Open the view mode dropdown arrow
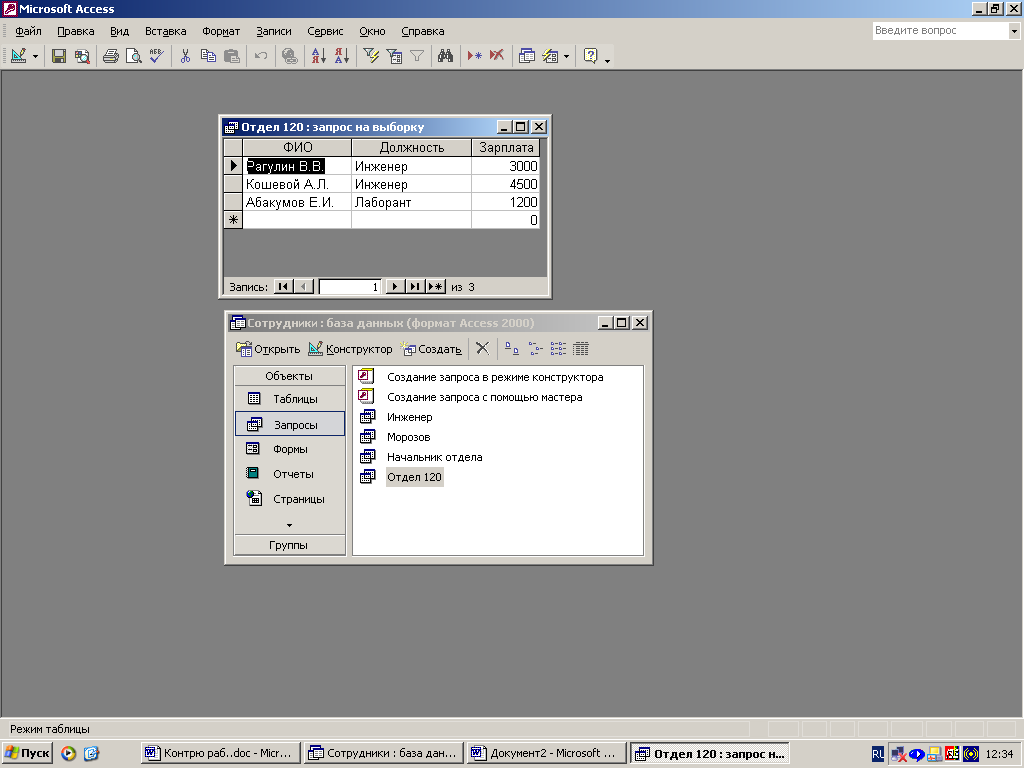This screenshot has height=768, width=1024. click(35, 57)
